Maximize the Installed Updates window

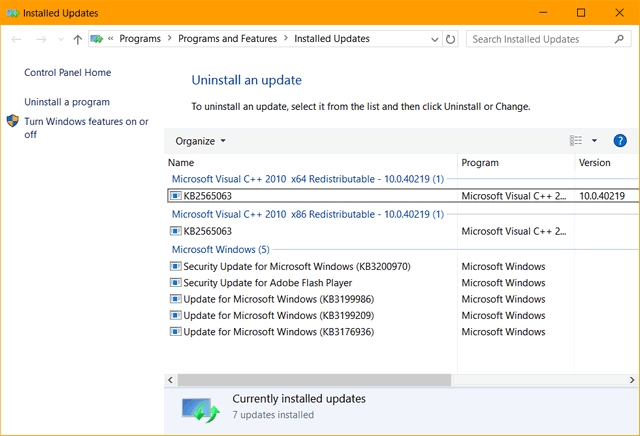581,13
